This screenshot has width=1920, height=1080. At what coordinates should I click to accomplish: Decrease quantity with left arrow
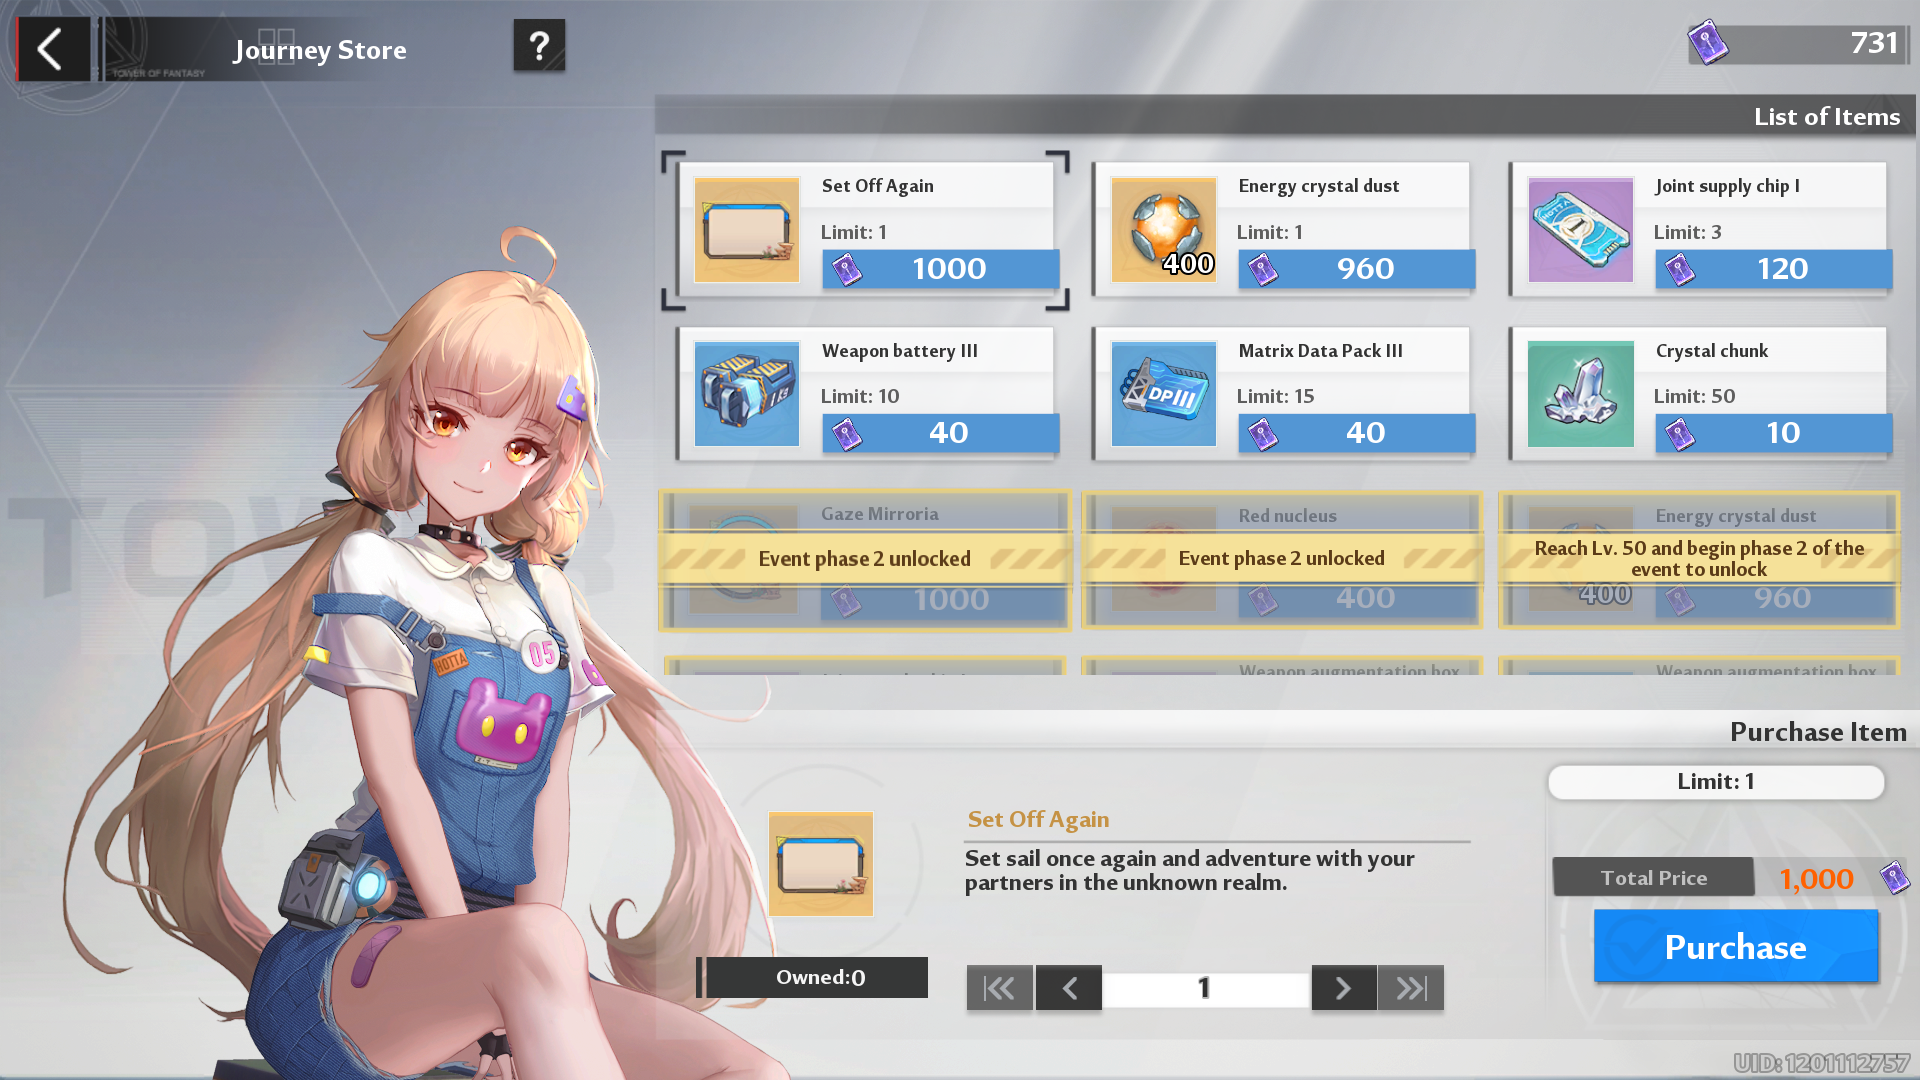click(1069, 988)
